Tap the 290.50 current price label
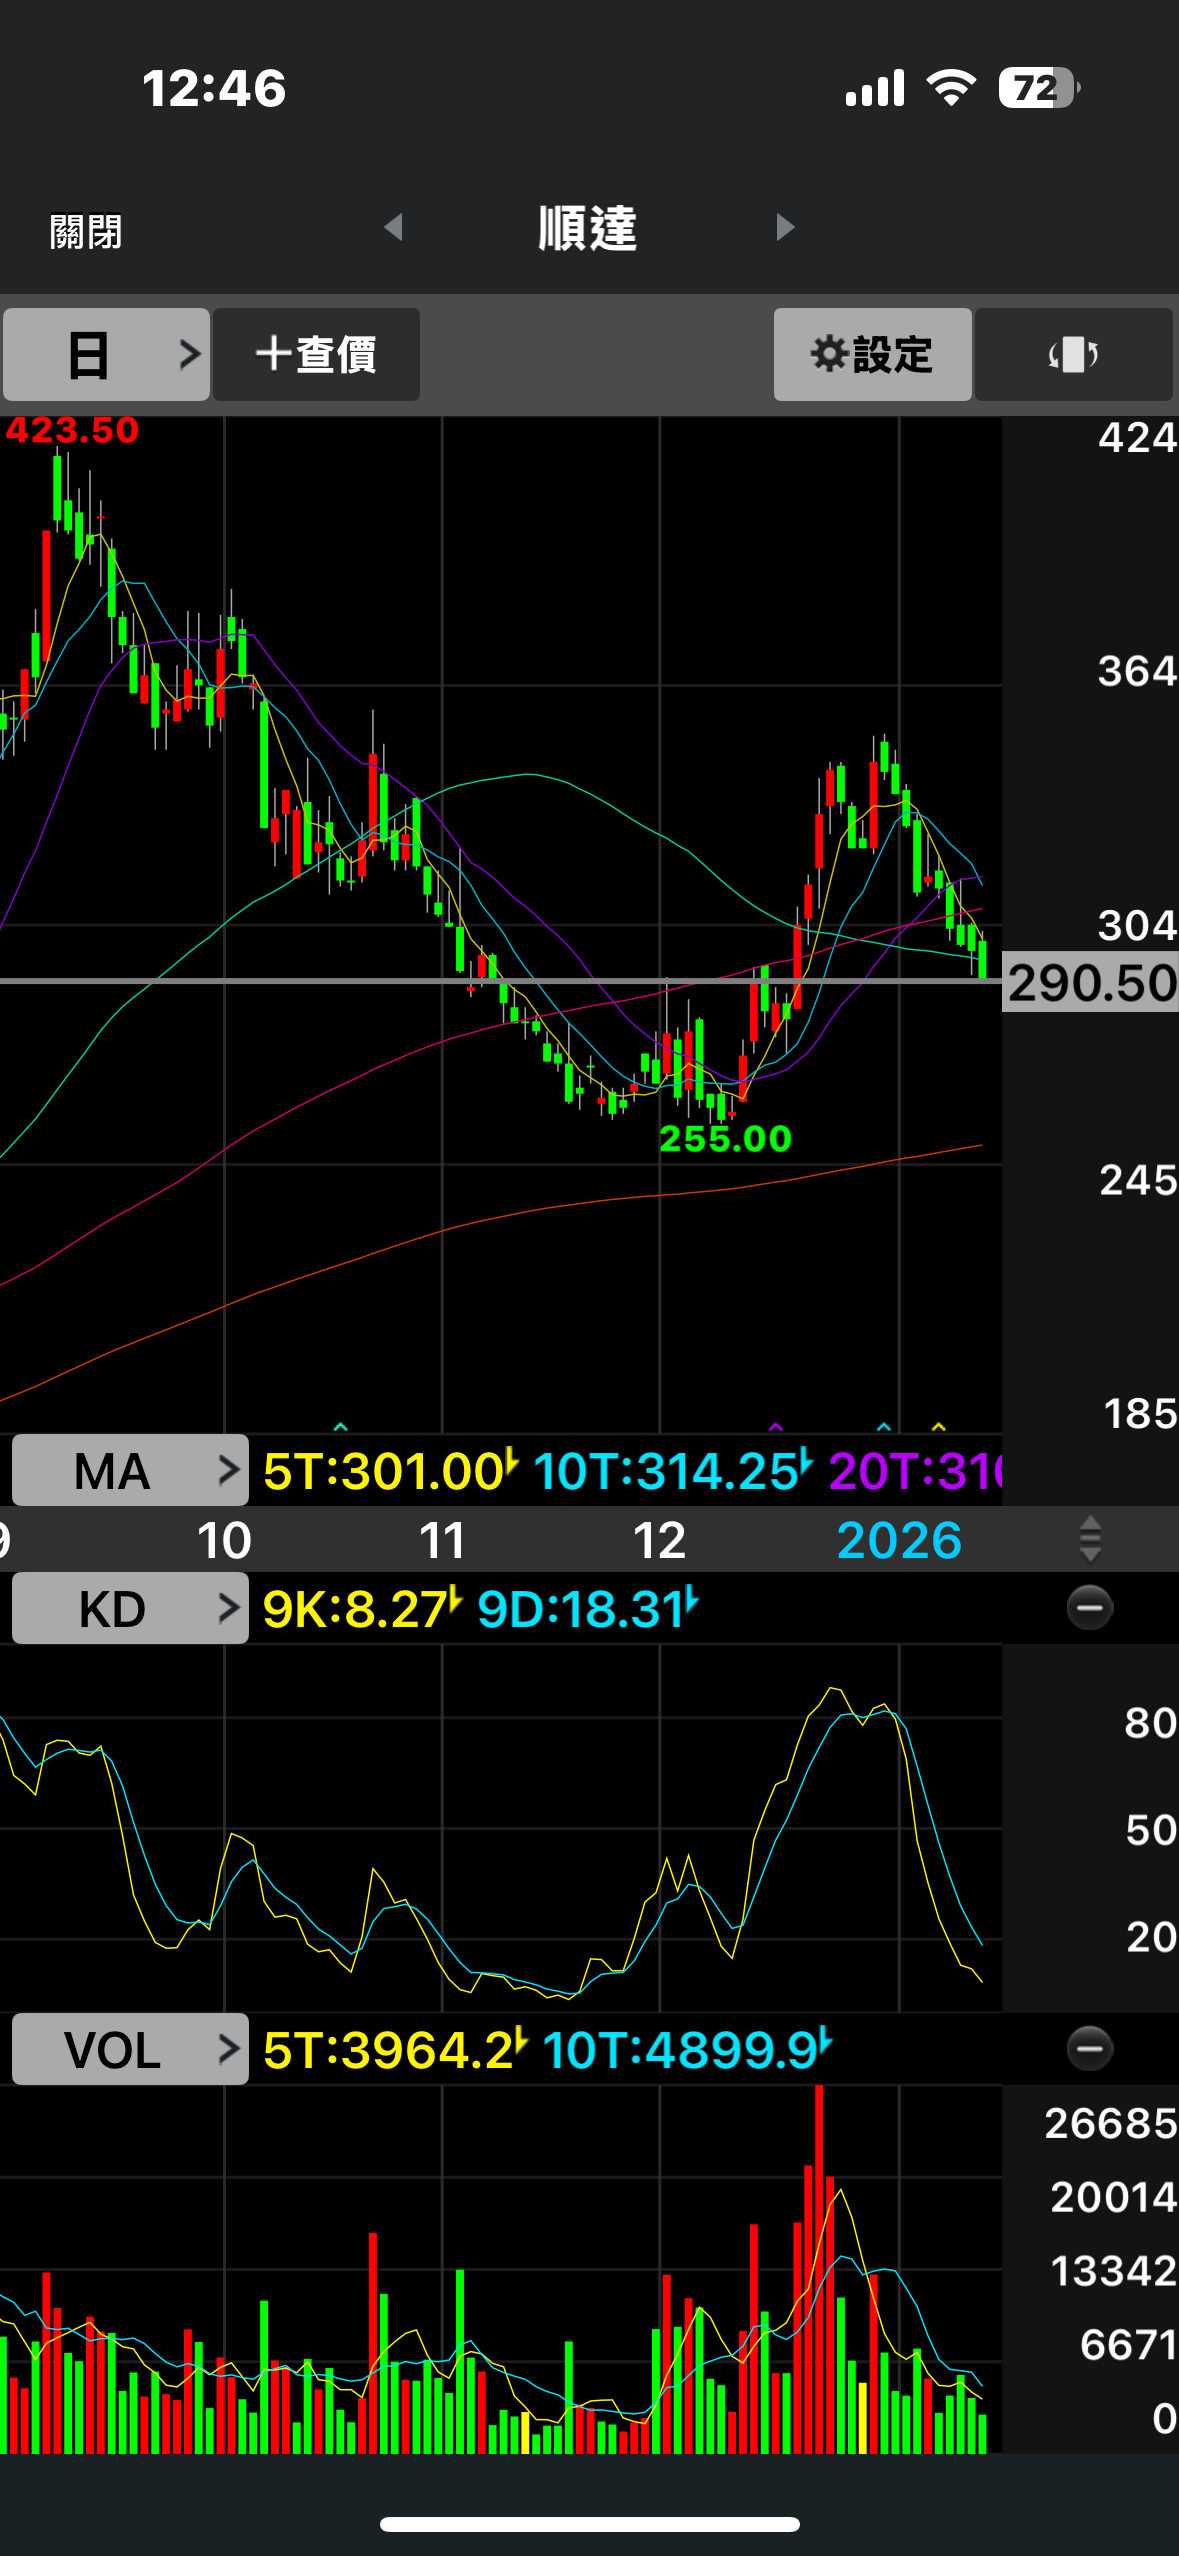 1091,982
